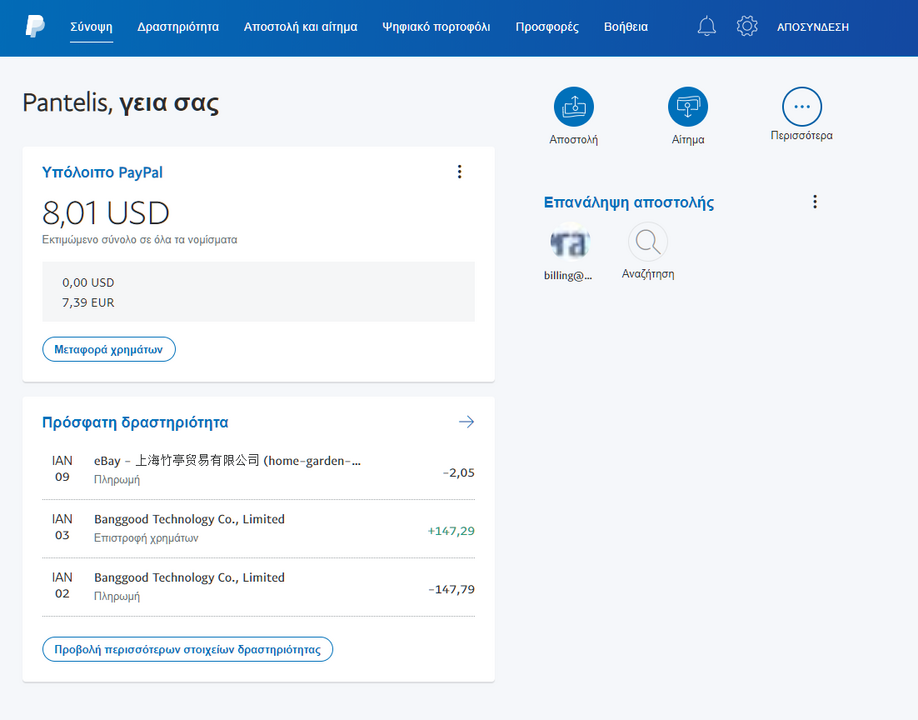Click the billing@... contact label
Screen dimensions: 918x720
coord(568,276)
